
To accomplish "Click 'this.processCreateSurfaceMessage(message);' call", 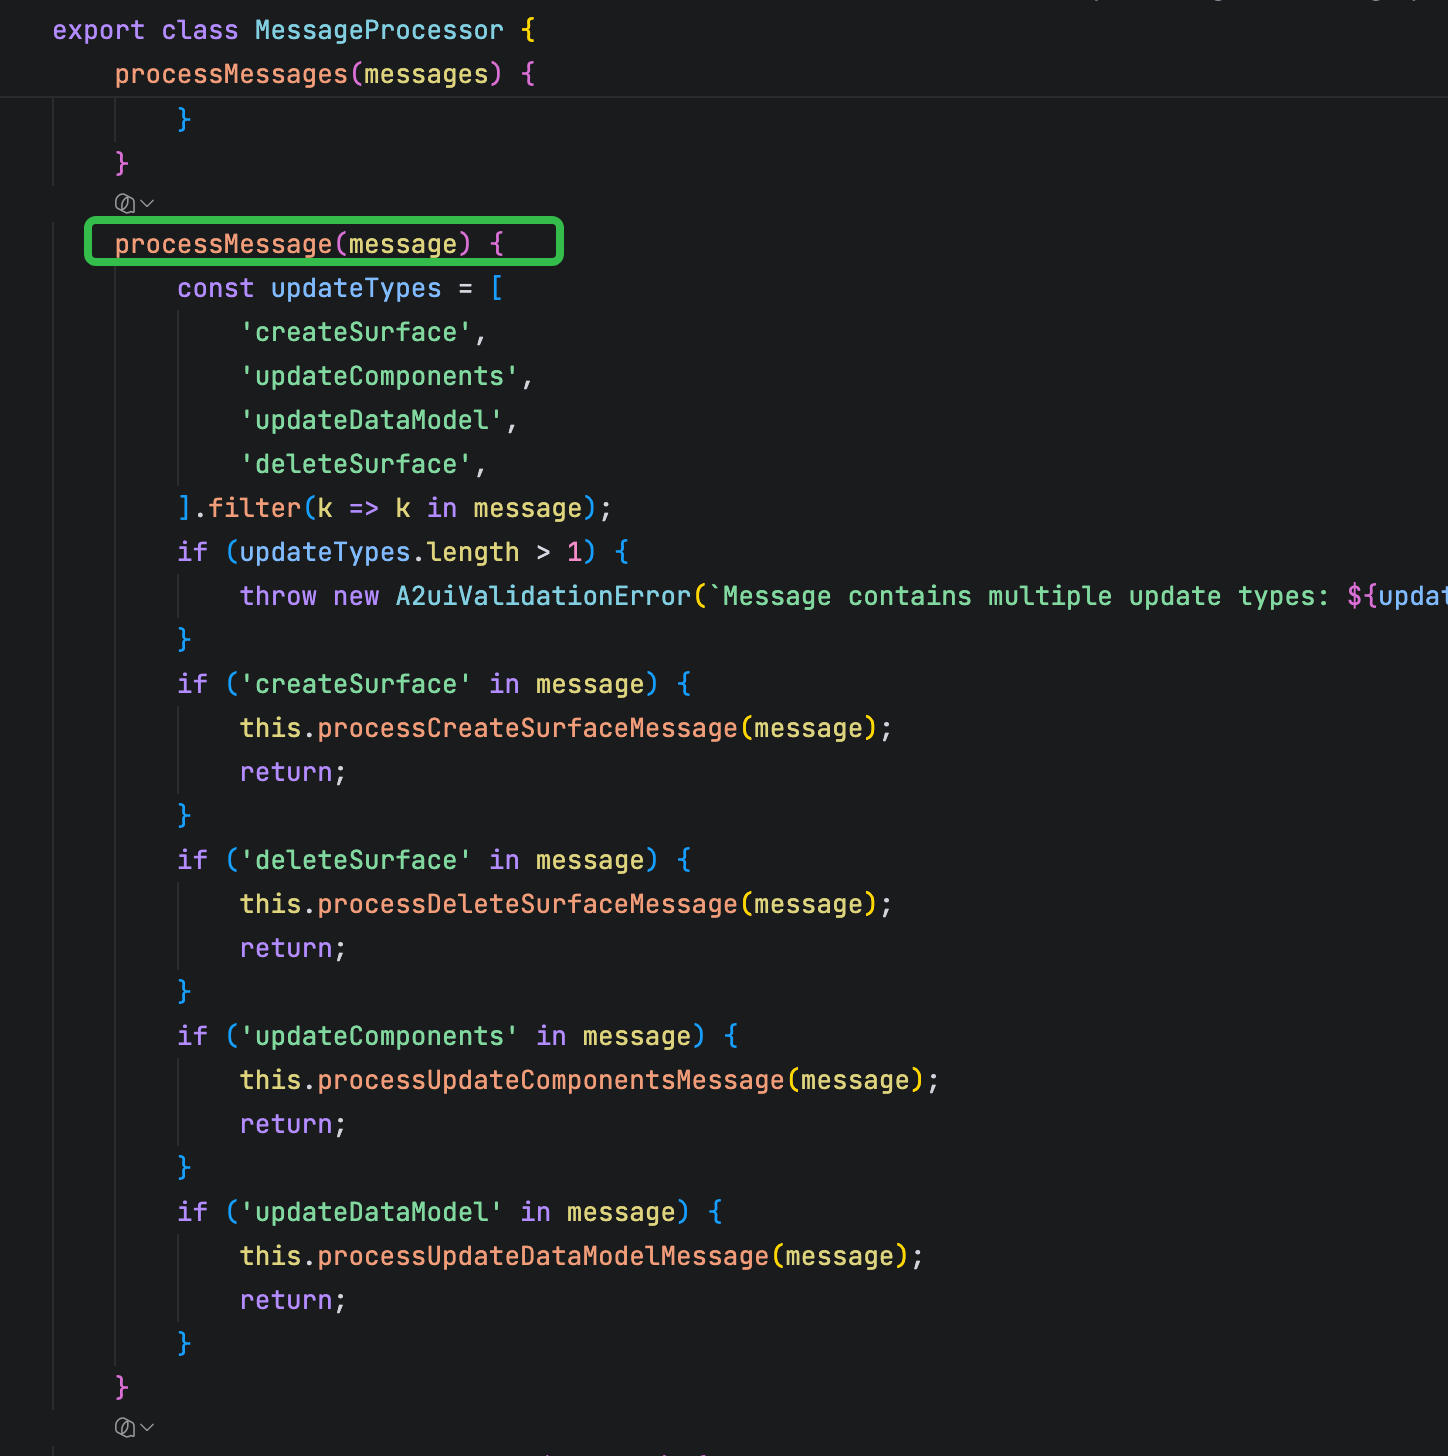I will tap(566, 728).
